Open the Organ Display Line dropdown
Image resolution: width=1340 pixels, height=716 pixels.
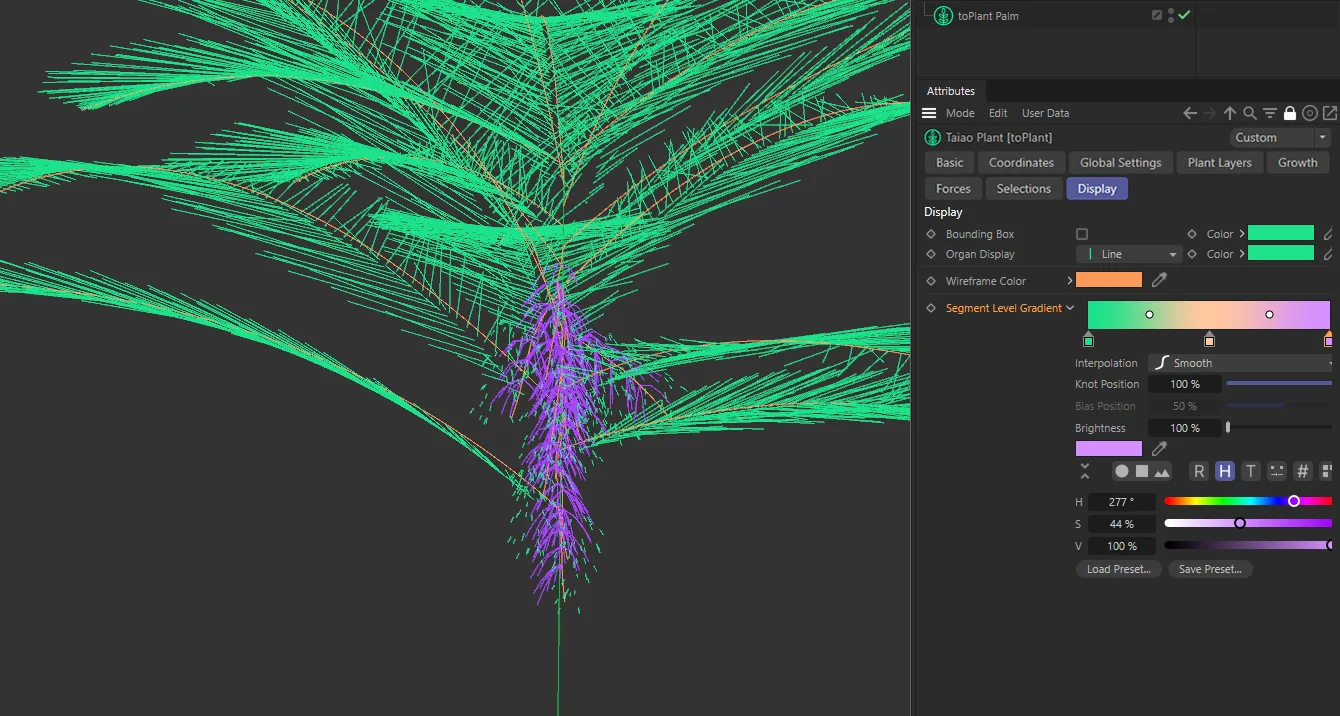tap(1129, 254)
